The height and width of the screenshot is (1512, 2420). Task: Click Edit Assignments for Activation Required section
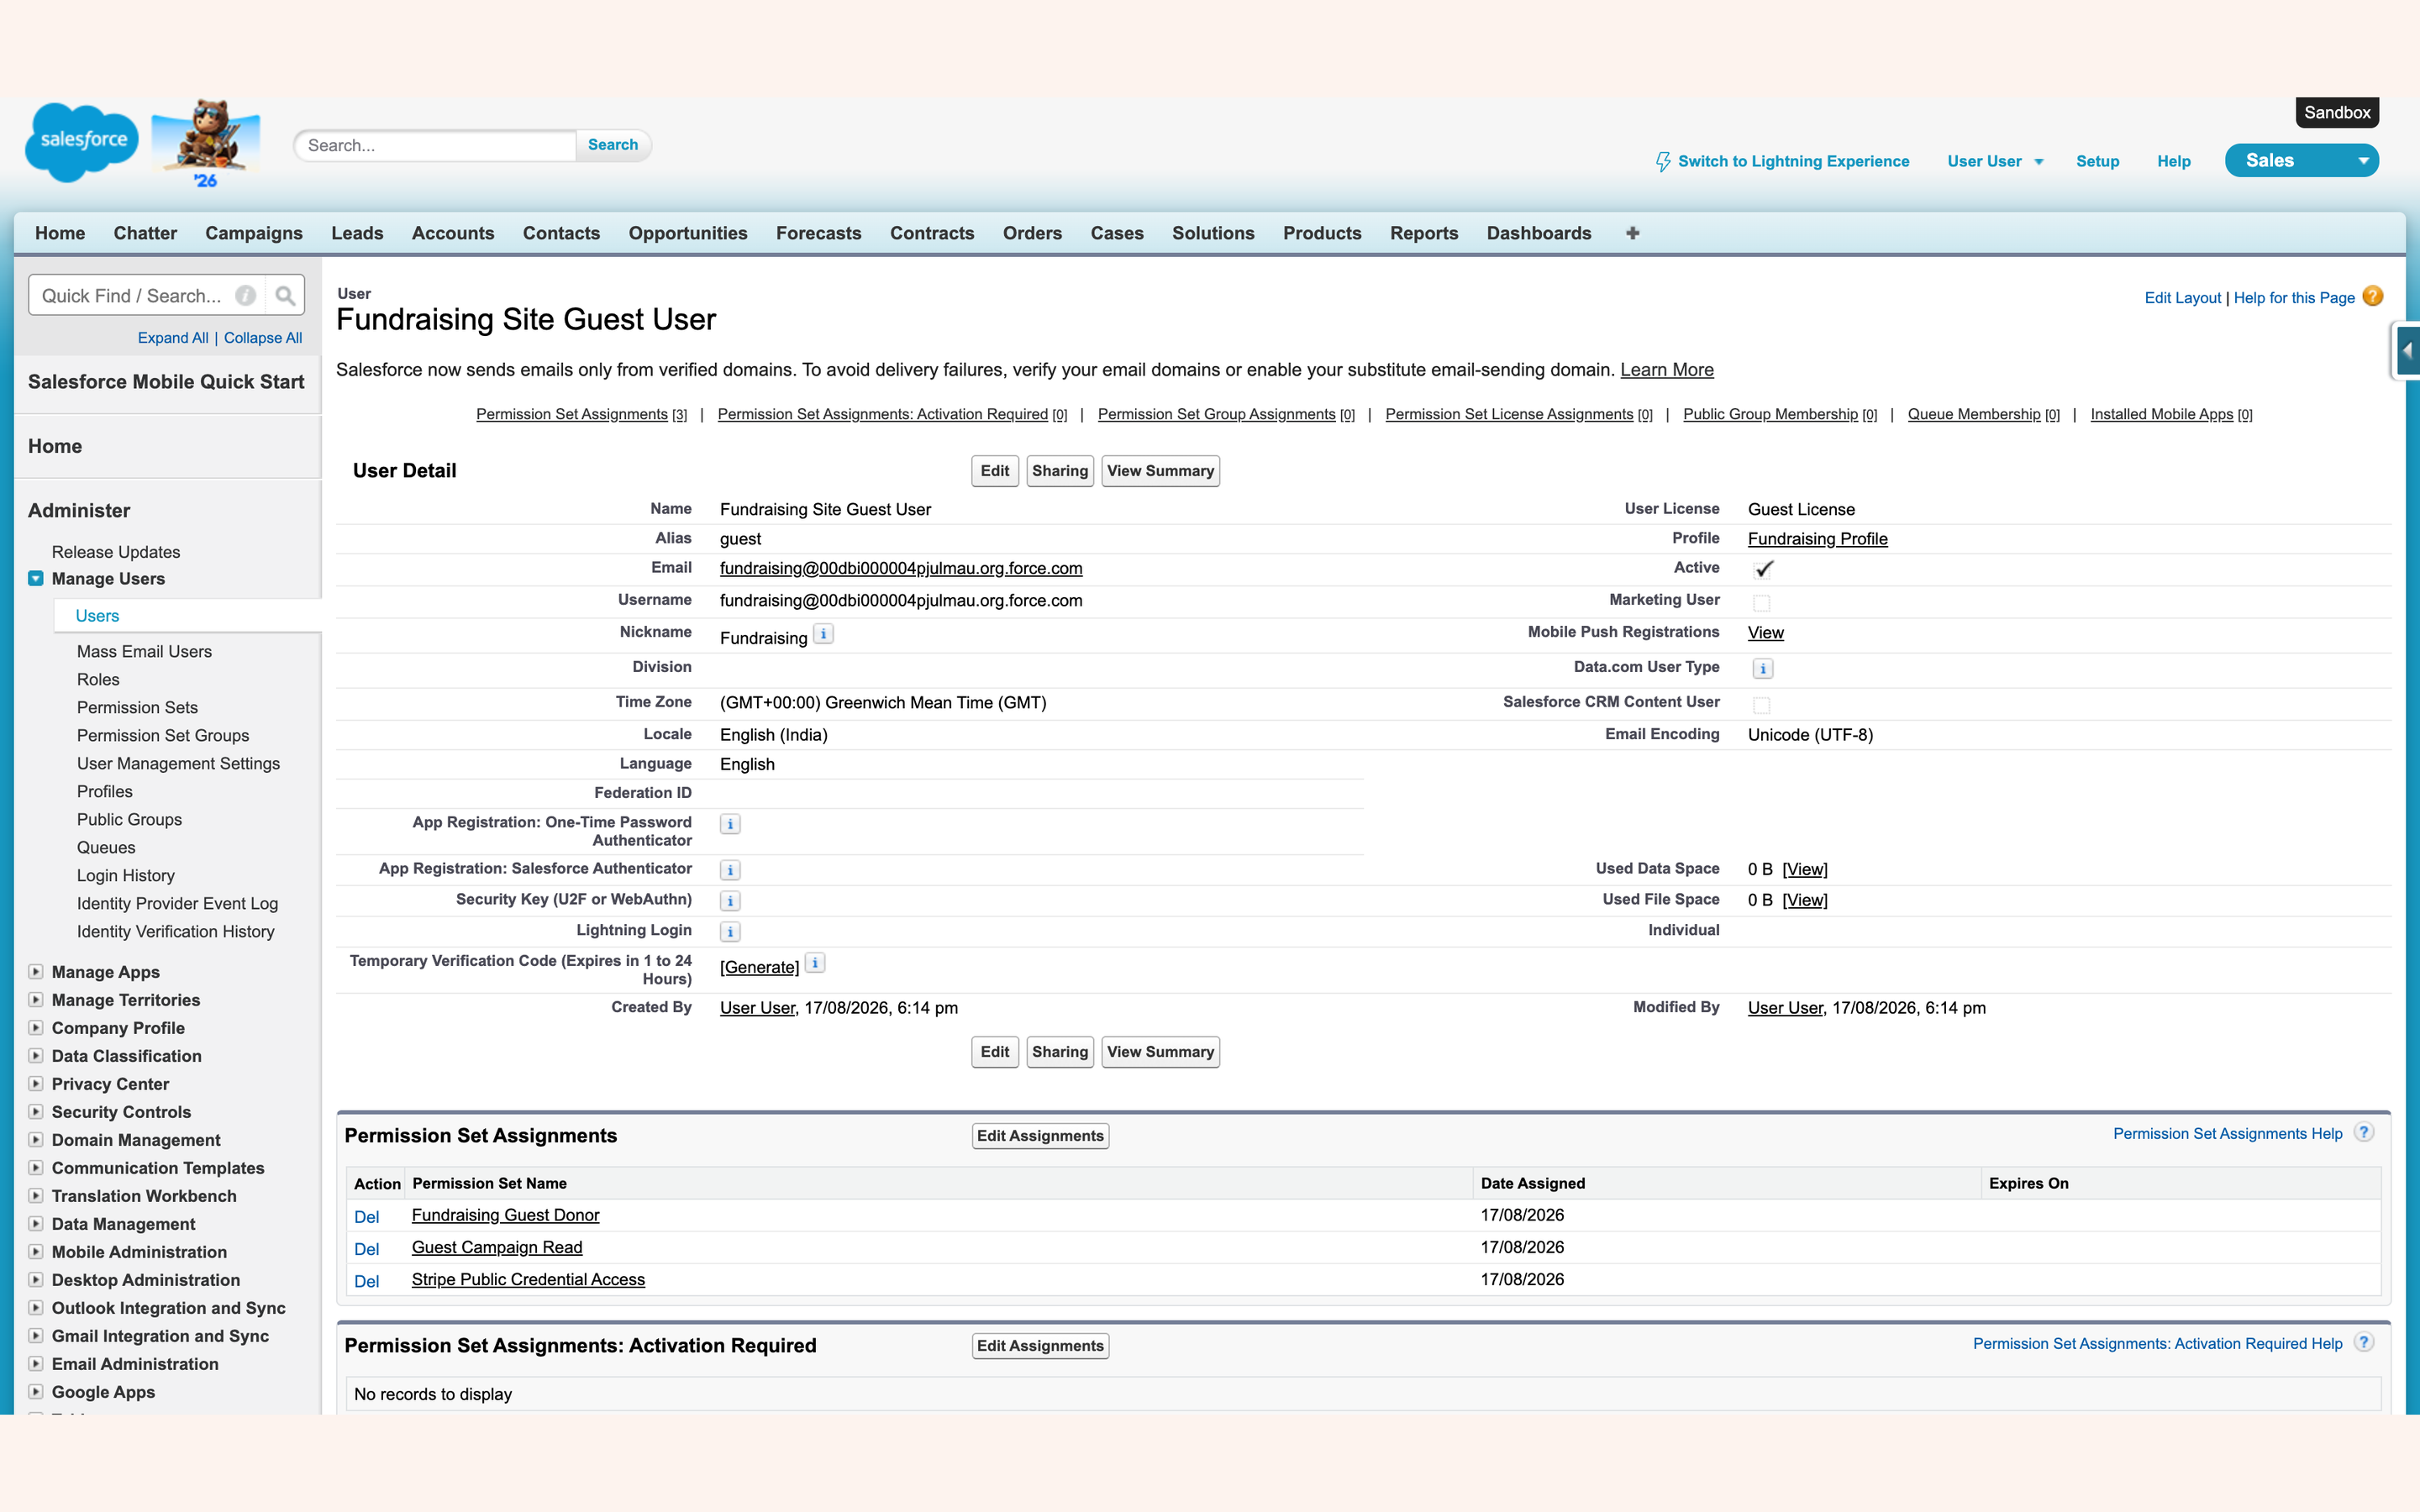(1040, 1346)
